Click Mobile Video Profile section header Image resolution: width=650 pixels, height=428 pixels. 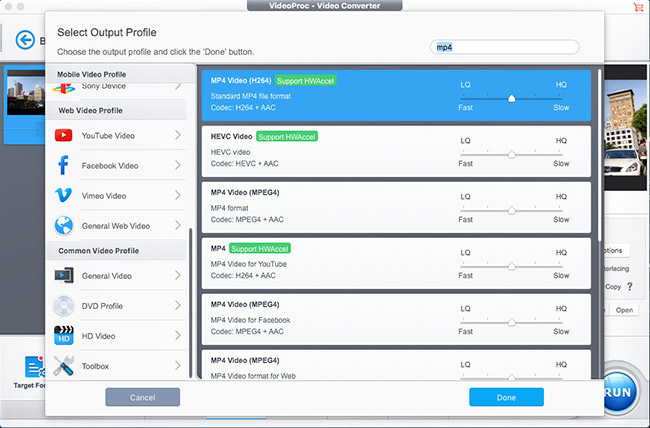92,74
